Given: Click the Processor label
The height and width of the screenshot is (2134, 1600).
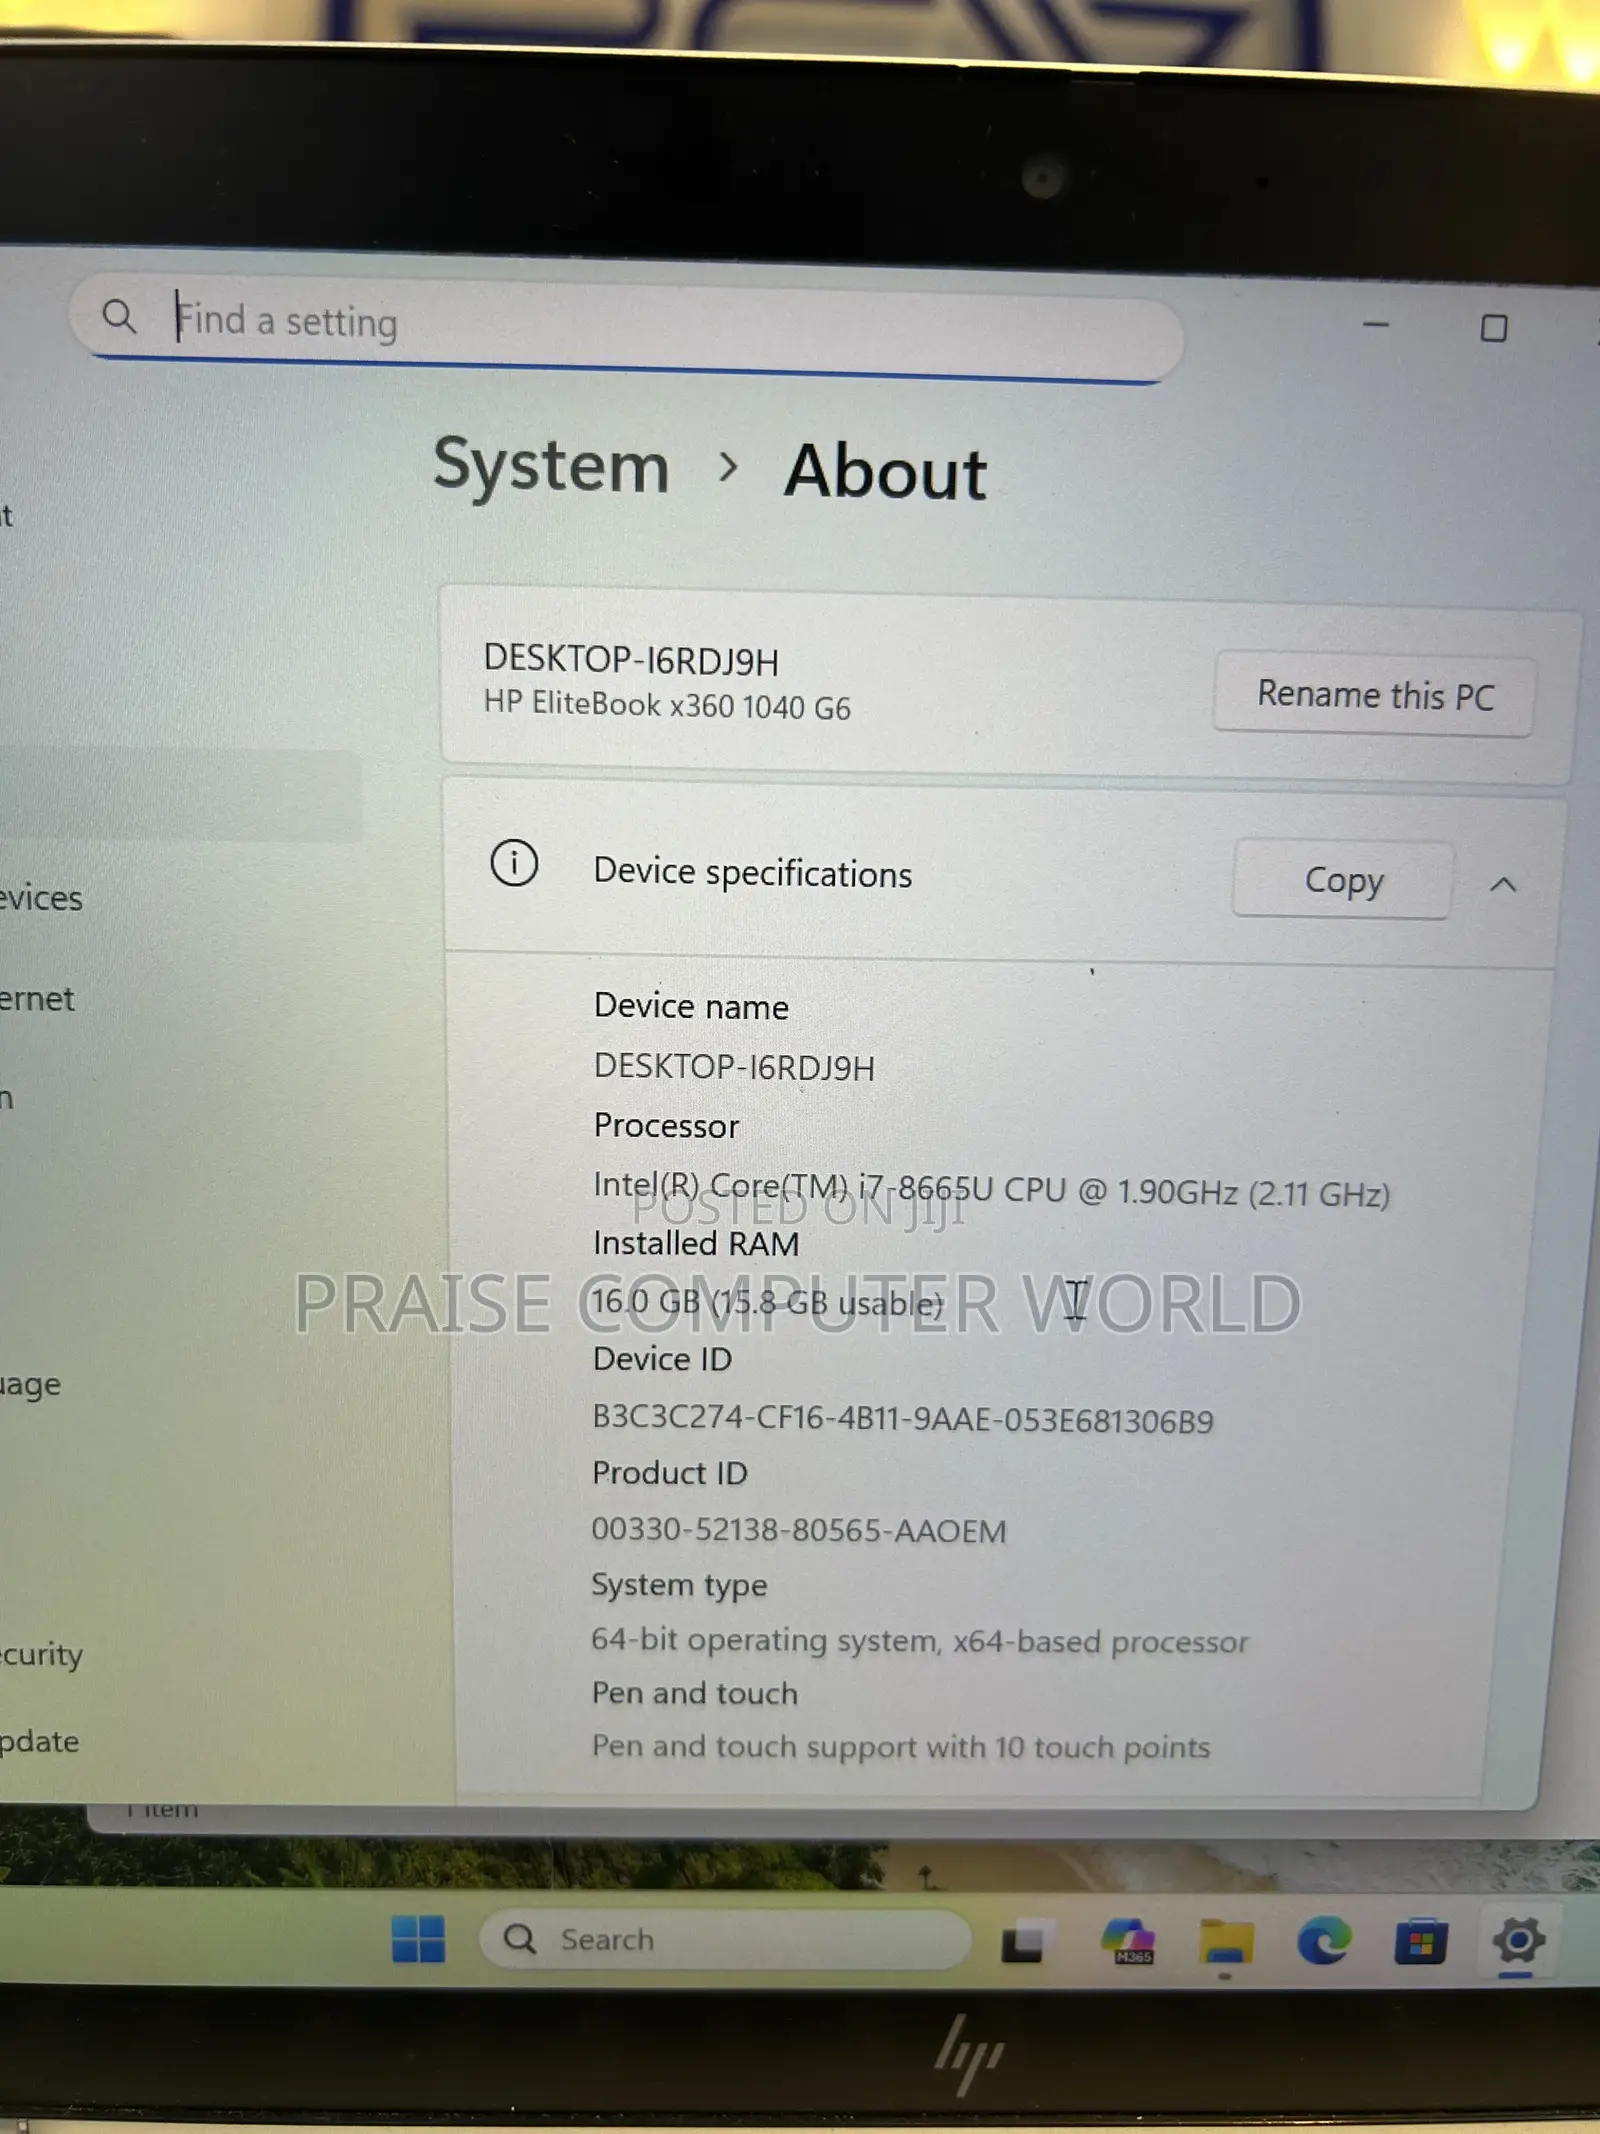Looking at the screenshot, I should point(666,1125).
